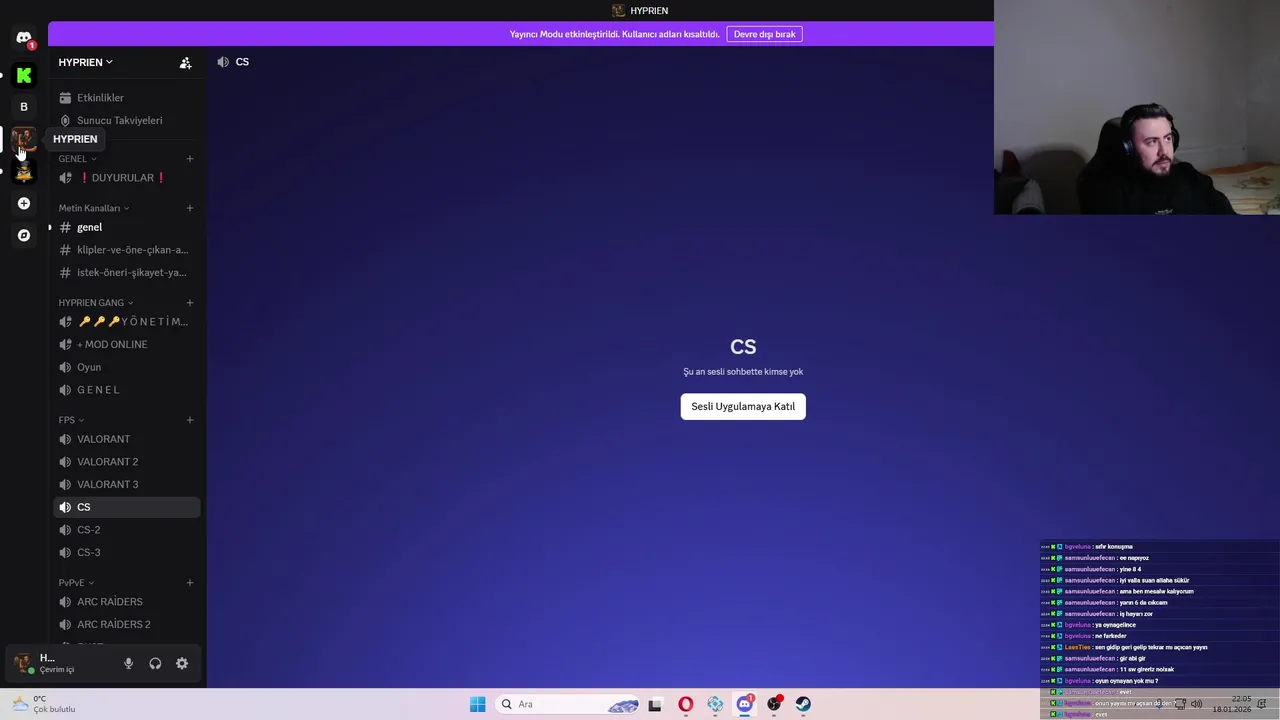Open Windows Start menu
This screenshot has height=720, width=1280.
(478, 704)
